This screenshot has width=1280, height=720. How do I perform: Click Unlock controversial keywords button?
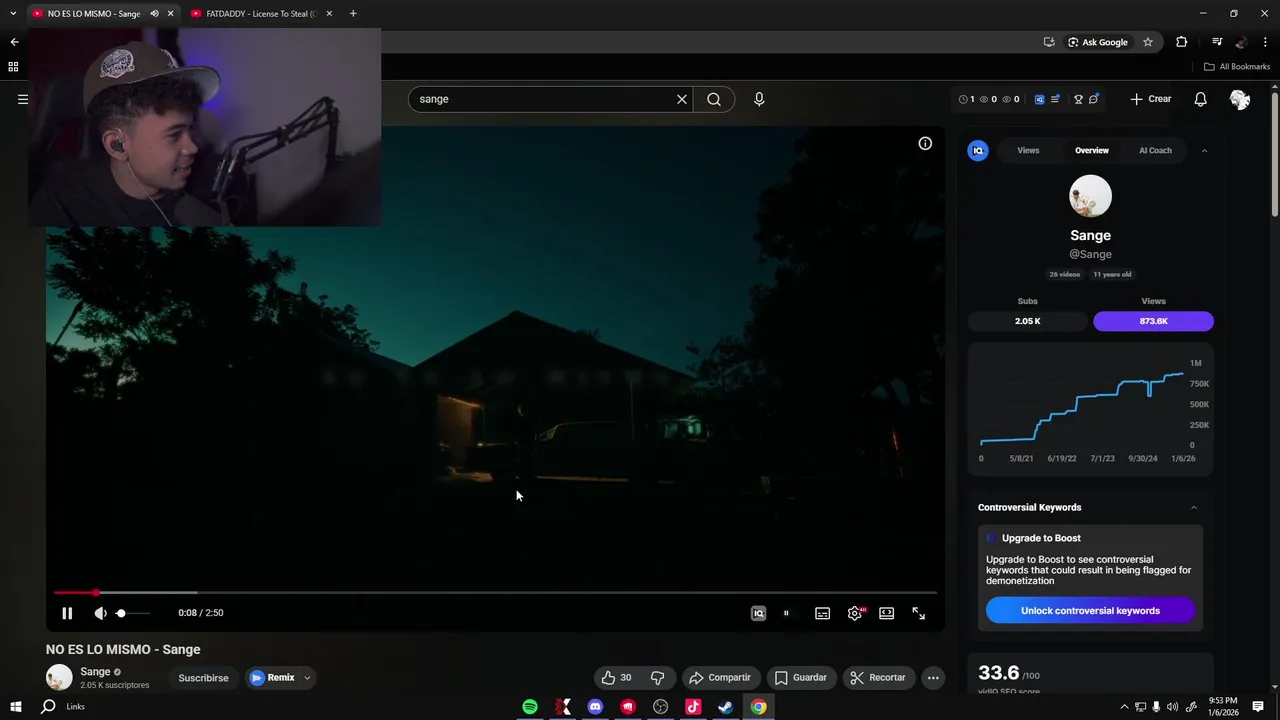(x=1090, y=611)
